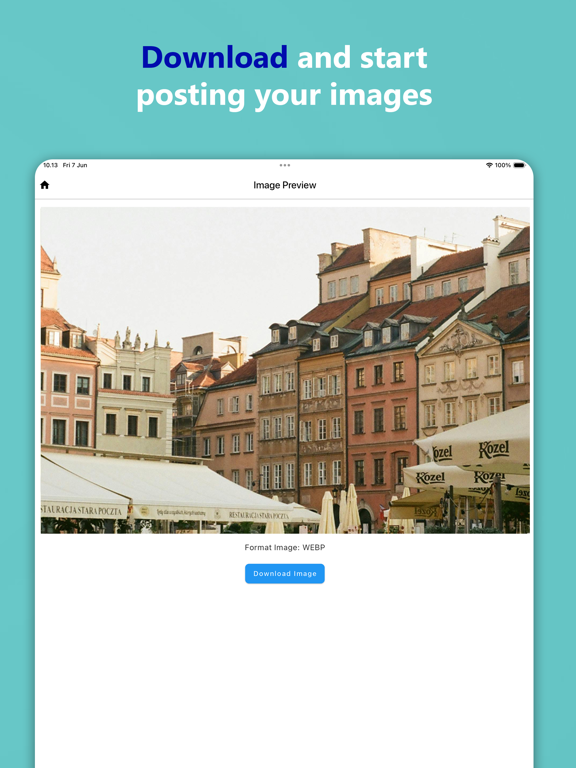Tap the home icon in header
Screen dimensions: 576x768
[x=45, y=185]
